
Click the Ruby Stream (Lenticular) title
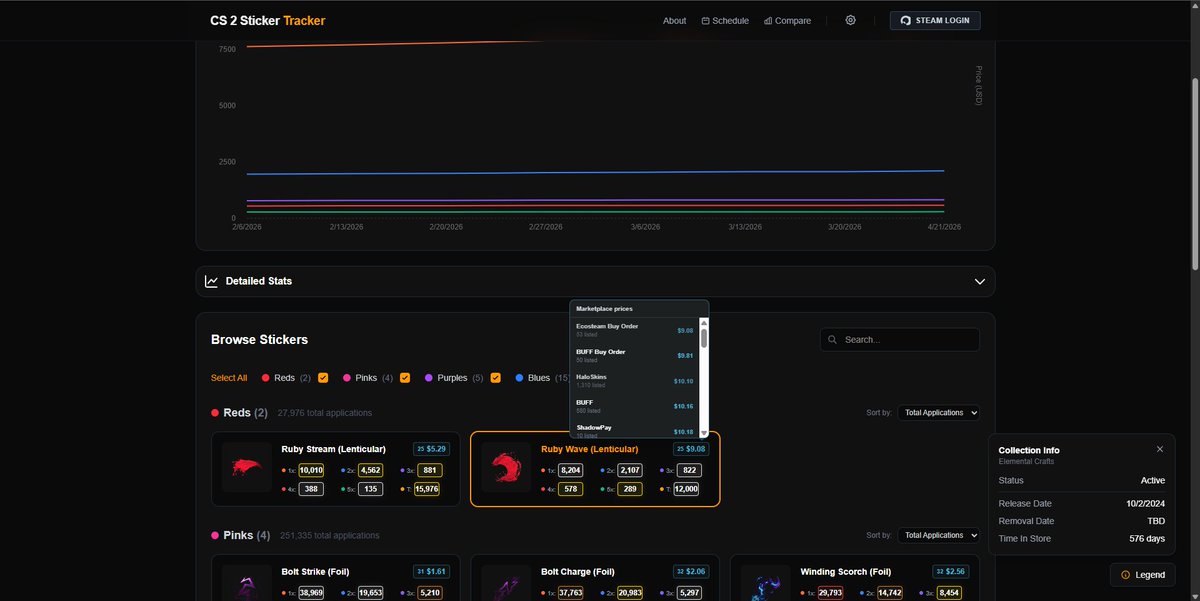click(331, 449)
